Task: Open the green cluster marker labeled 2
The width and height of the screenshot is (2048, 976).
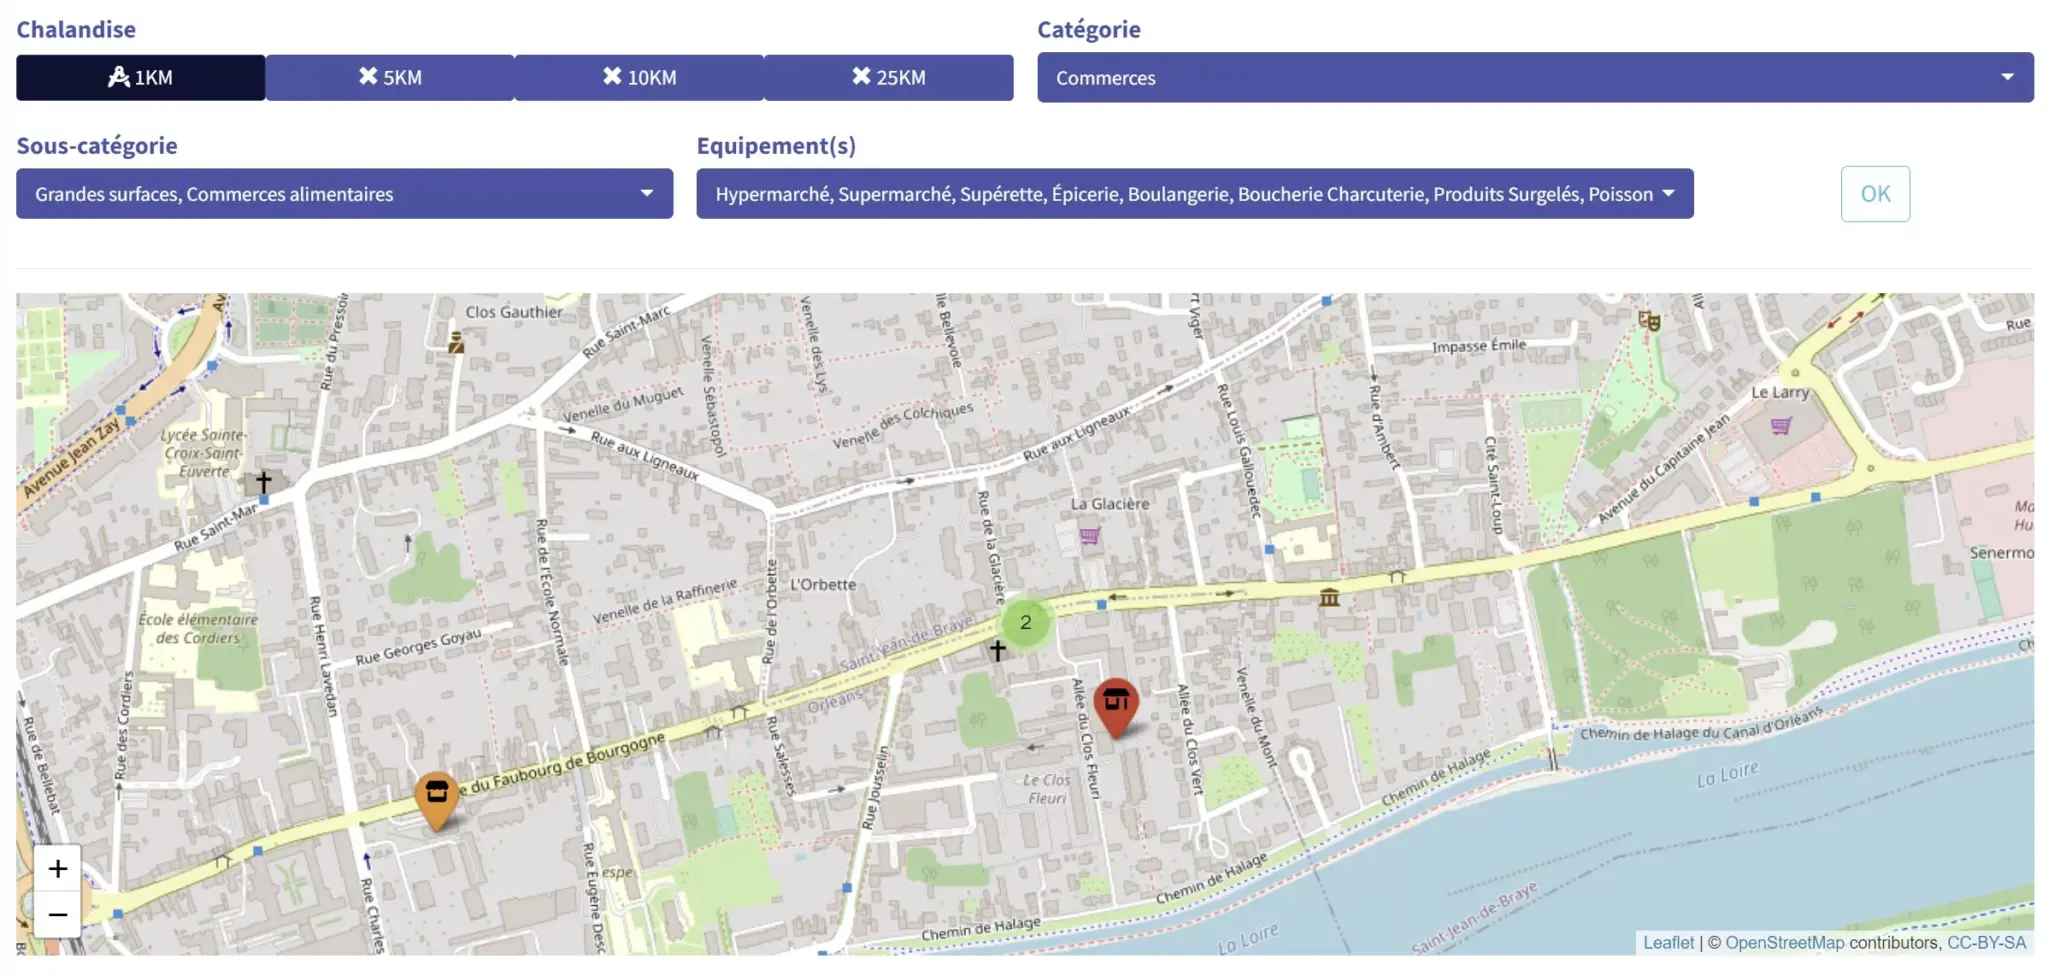Action: 1025,622
